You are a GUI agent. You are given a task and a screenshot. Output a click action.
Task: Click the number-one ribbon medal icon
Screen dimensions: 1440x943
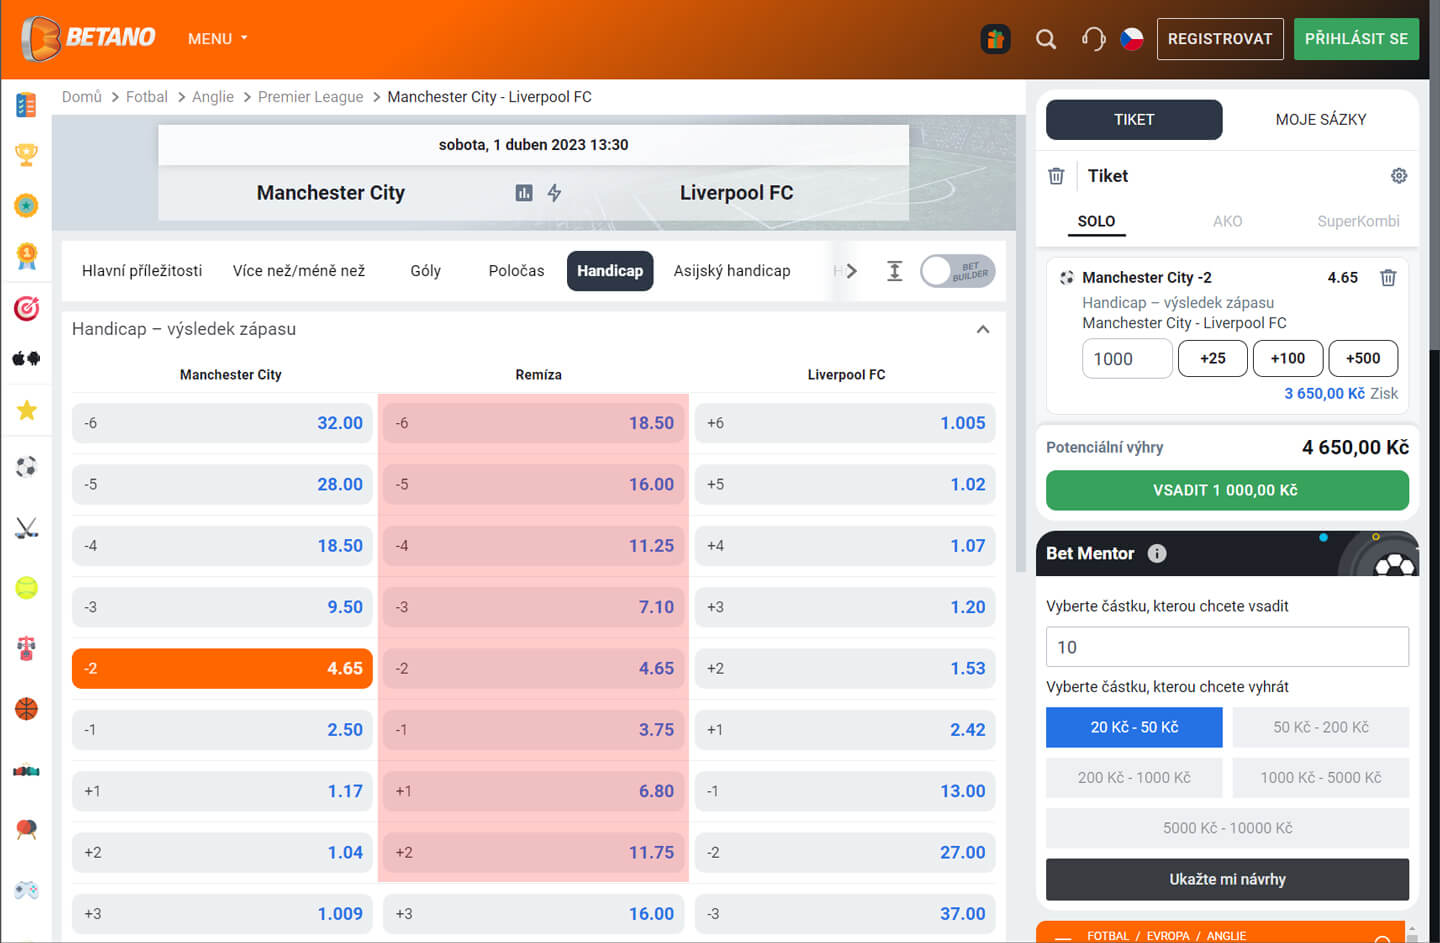point(26,256)
